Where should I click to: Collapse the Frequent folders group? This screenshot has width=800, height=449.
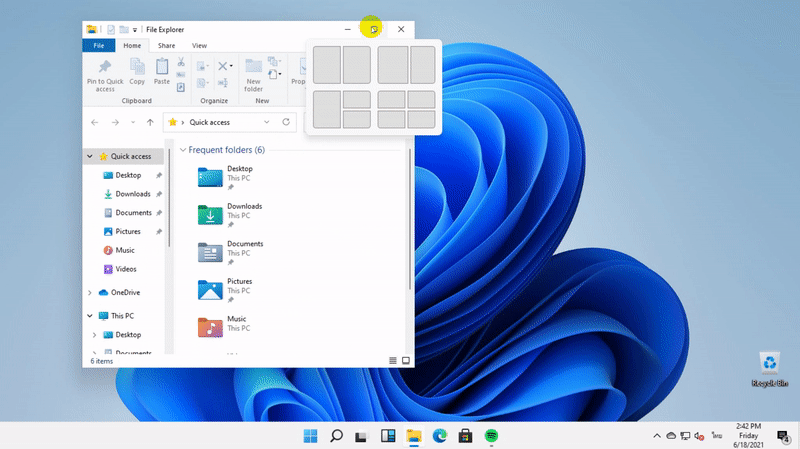pyautogui.click(x=182, y=150)
